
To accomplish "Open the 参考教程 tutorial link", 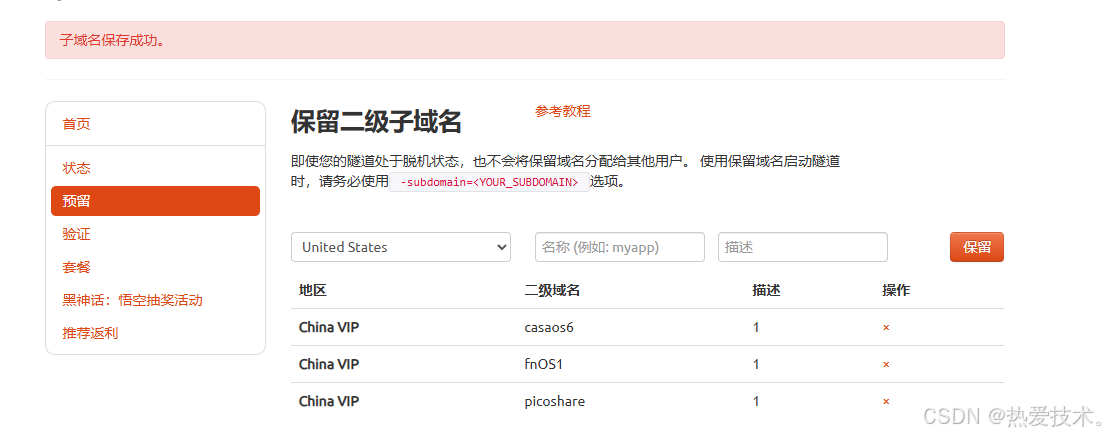I will pos(563,111).
